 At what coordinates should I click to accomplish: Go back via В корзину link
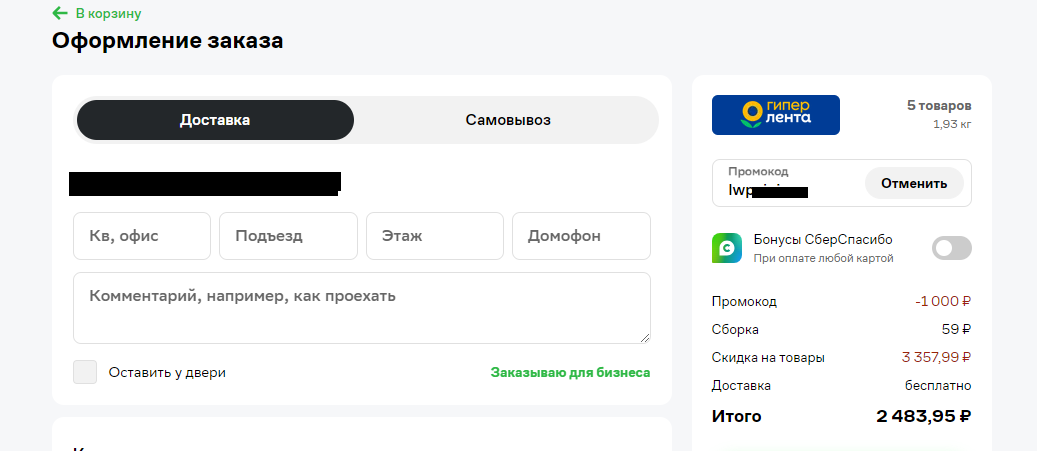pyautogui.click(x=108, y=13)
